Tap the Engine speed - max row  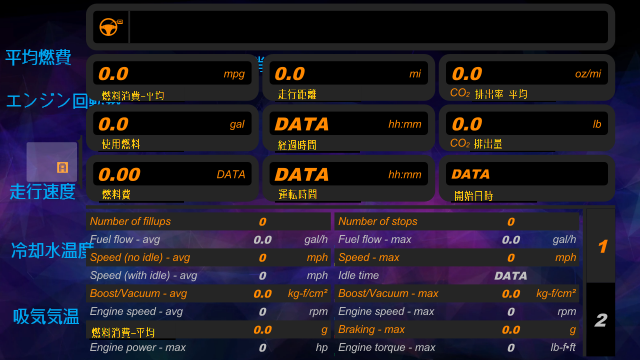(x=457, y=311)
